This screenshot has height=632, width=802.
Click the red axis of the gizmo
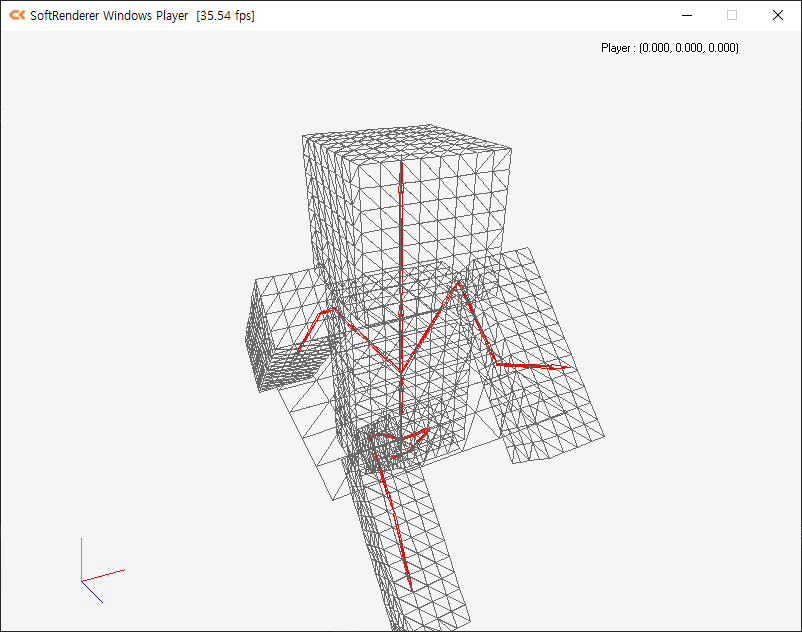click(105, 575)
